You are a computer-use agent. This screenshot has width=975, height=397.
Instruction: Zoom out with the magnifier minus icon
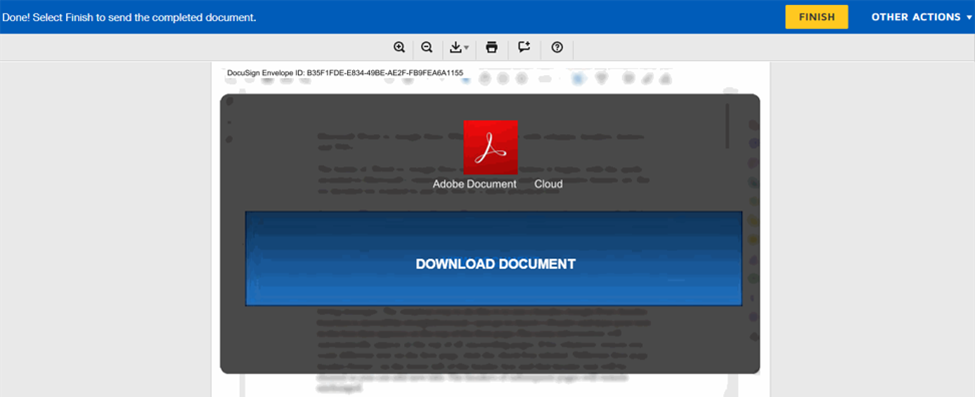point(427,47)
